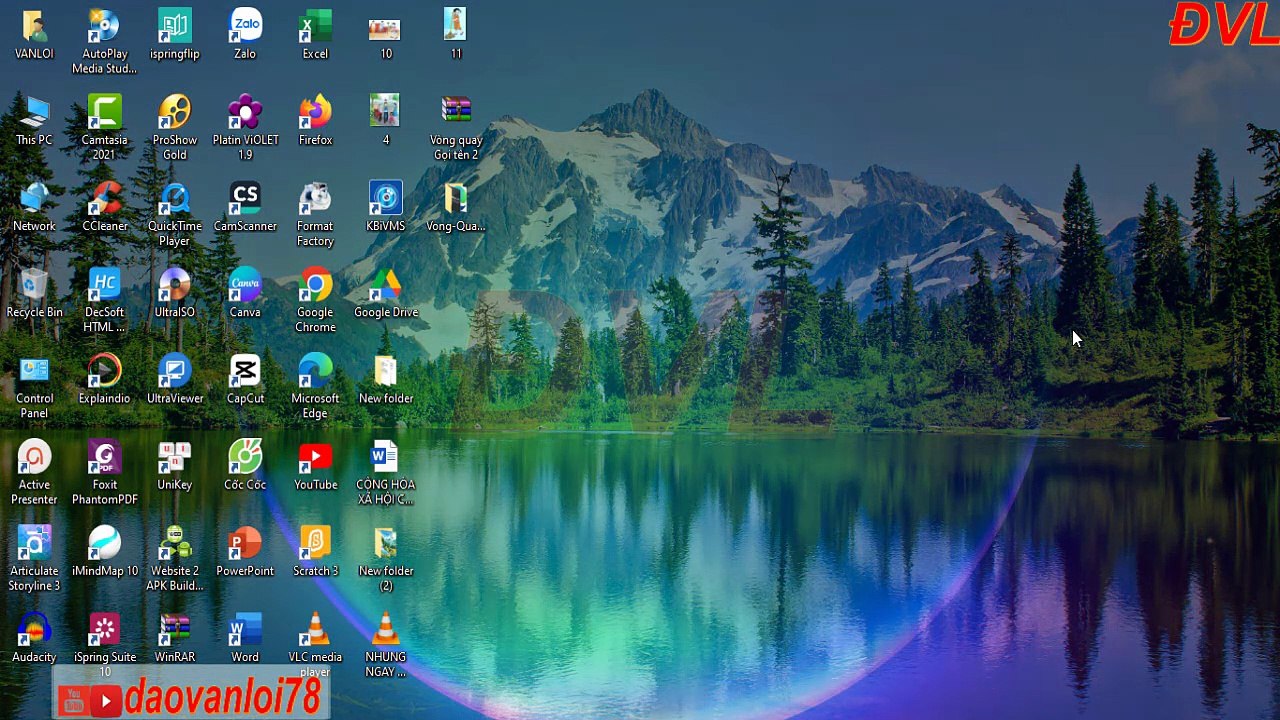Launch CCleaner shortcut
The image size is (1280, 720).
coord(104,199)
